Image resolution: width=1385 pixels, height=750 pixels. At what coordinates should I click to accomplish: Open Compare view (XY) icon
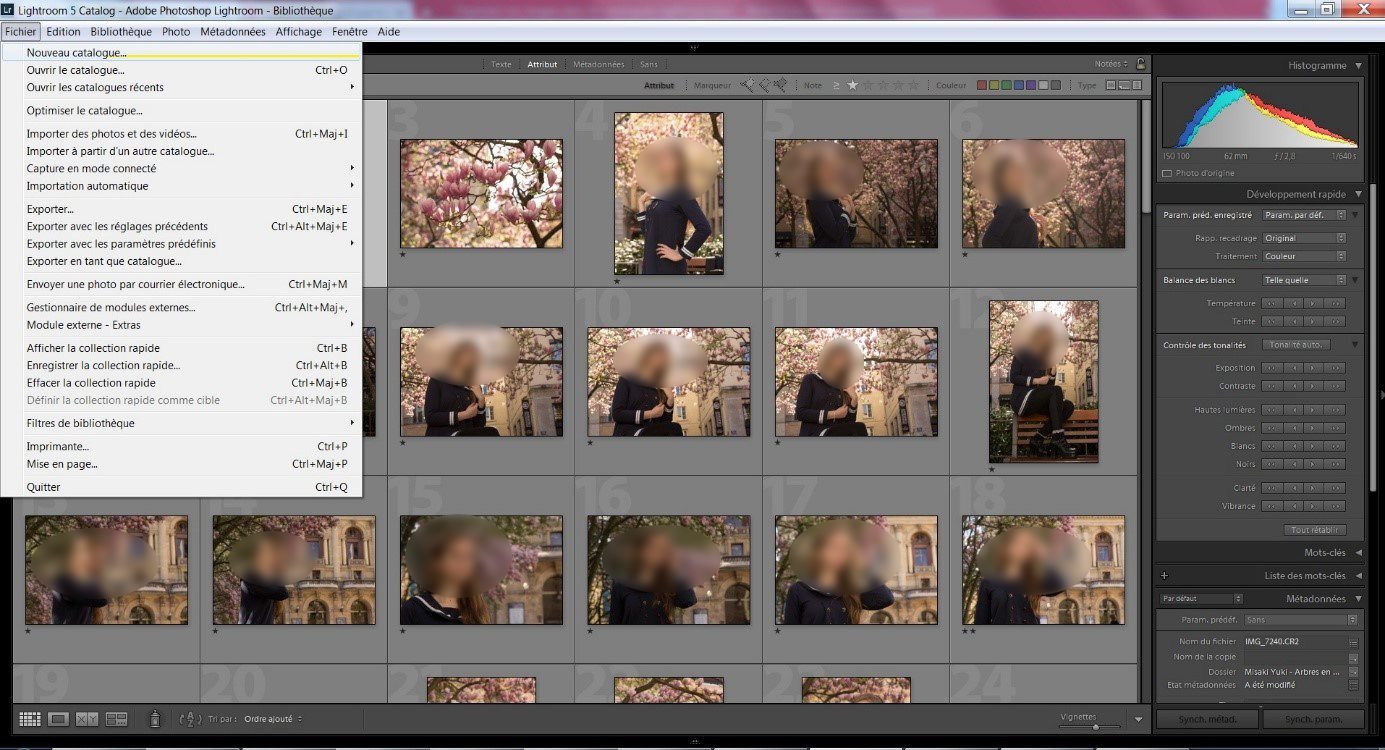click(87, 719)
